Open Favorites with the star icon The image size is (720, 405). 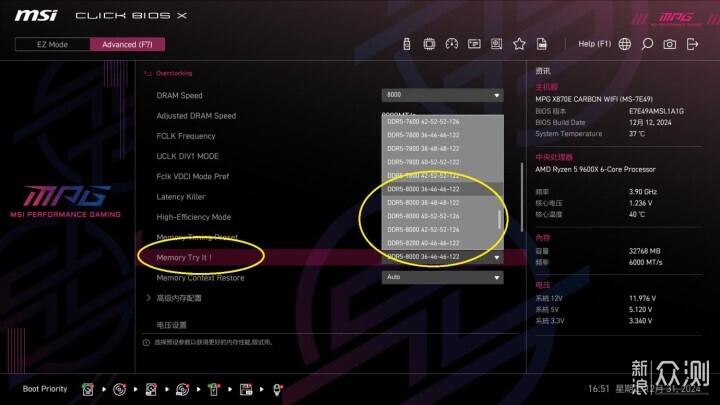point(519,44)
